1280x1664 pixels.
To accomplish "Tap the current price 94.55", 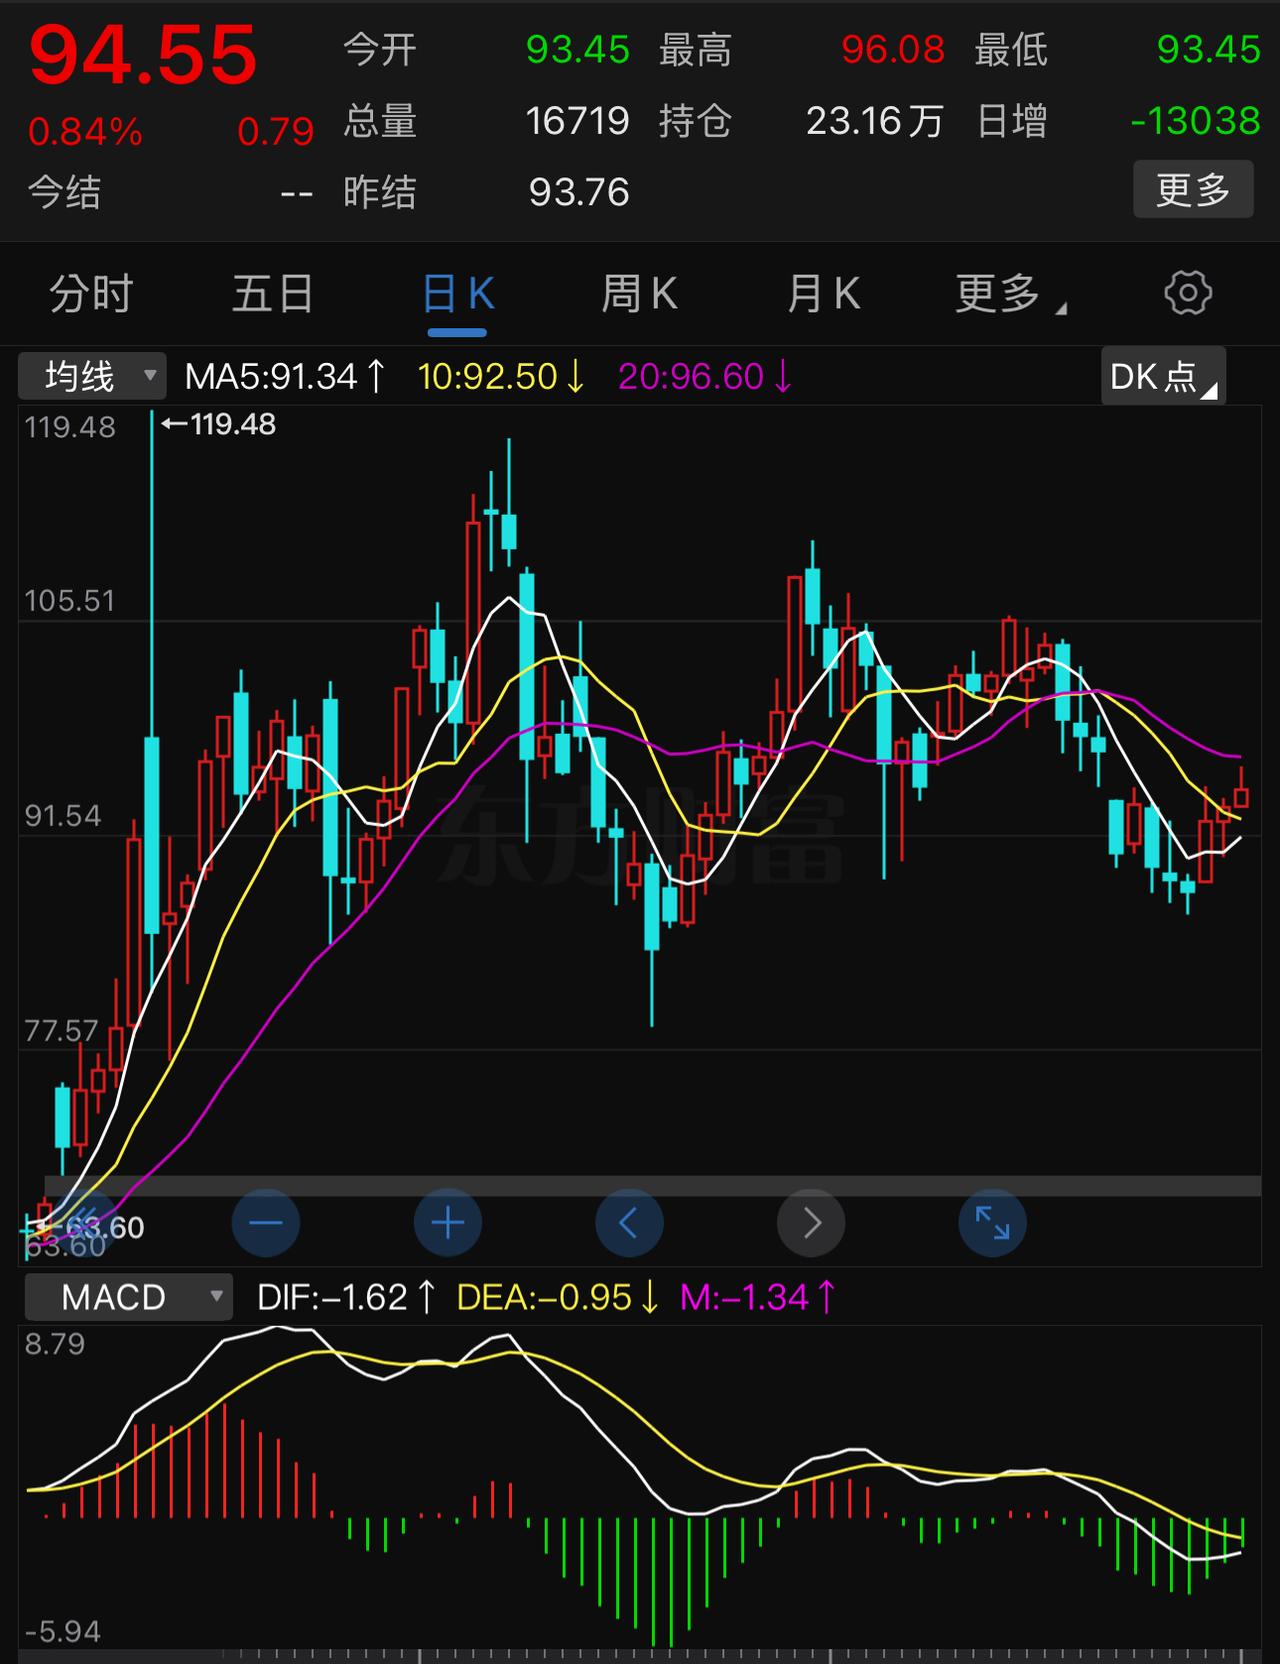I will [143, 56].
